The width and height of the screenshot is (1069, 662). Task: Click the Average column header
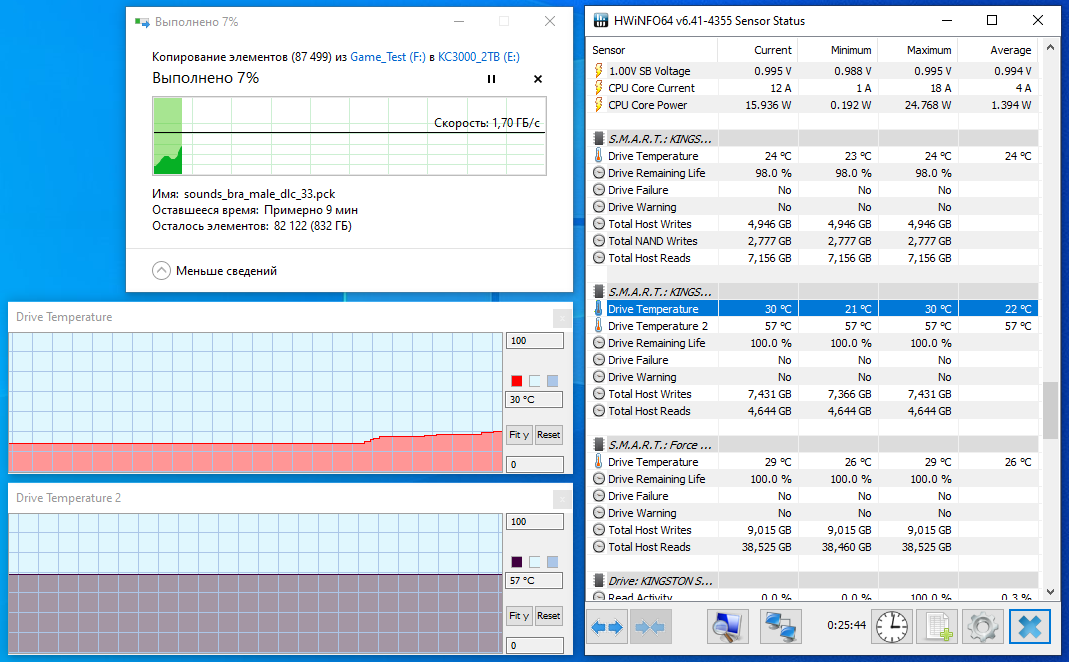(x=997, y=50)
